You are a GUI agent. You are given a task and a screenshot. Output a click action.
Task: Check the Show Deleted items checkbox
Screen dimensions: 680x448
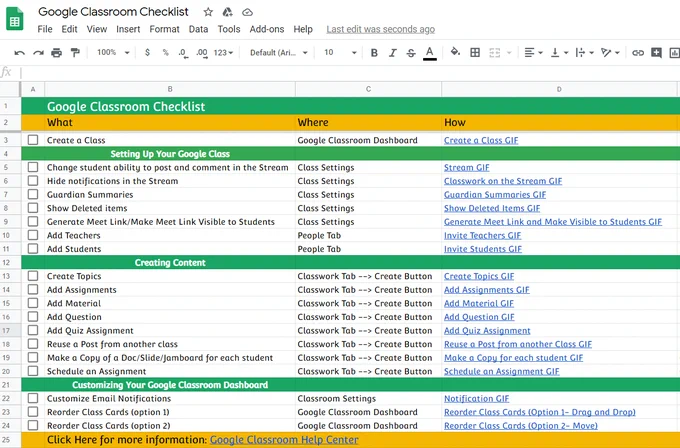click(33, 208)
